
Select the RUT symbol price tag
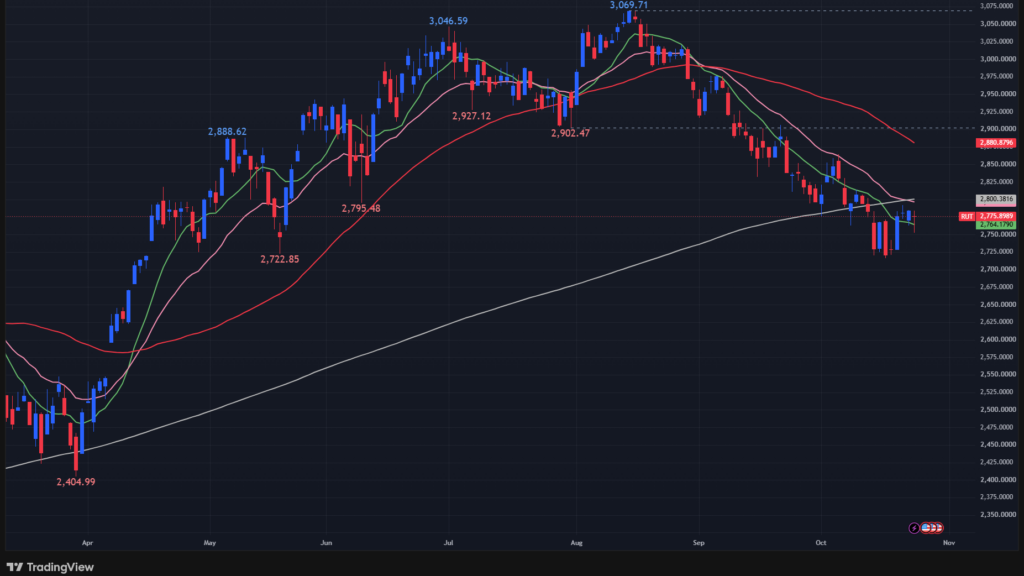coord(967,216)
